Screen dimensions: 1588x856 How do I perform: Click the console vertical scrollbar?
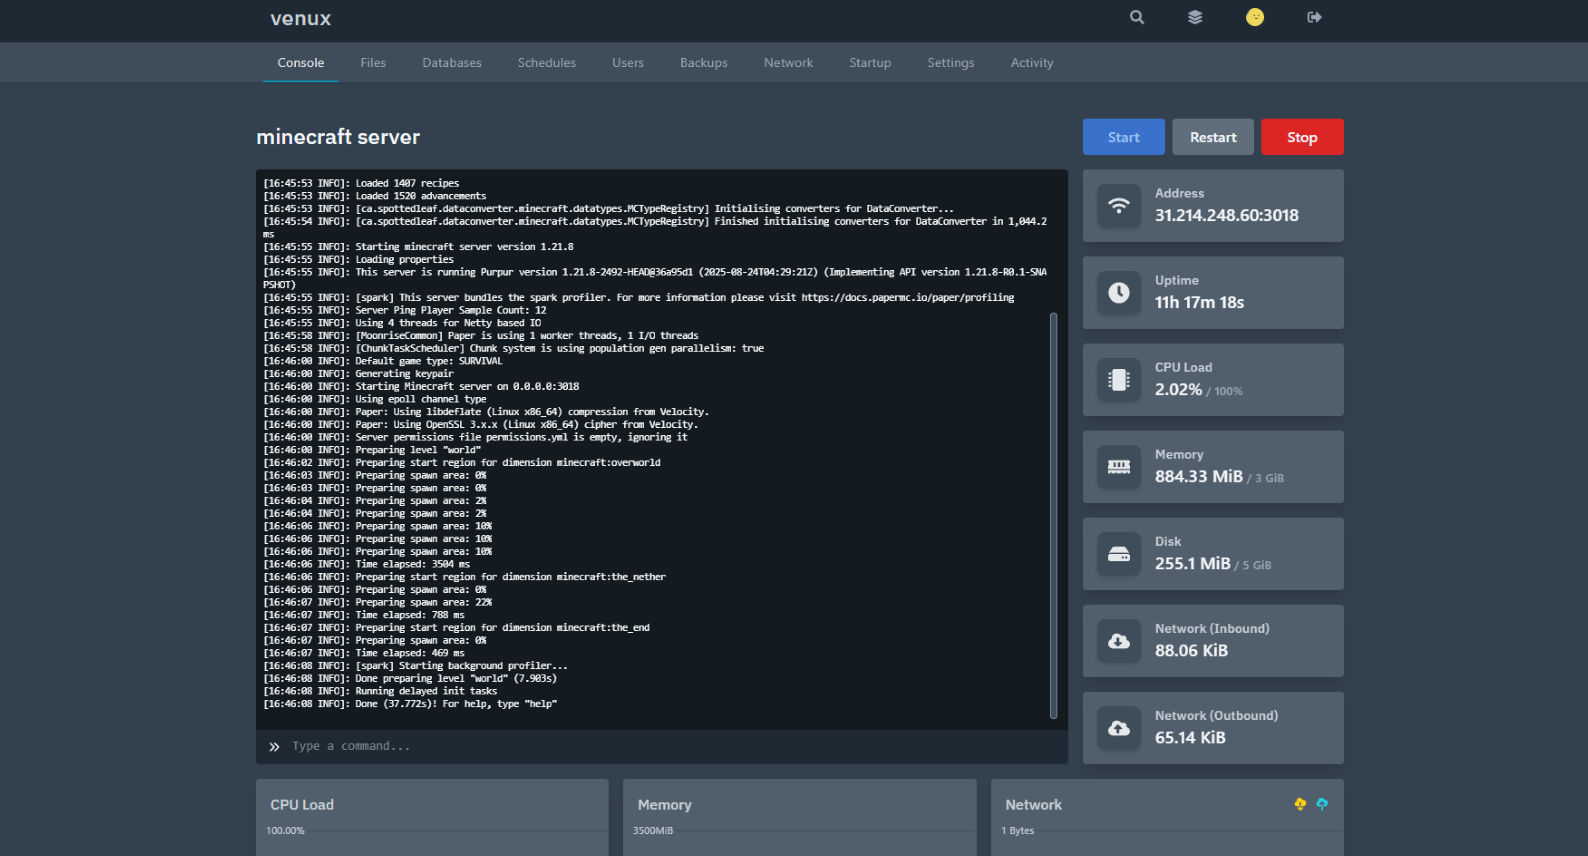click(x=1053, y=515)
